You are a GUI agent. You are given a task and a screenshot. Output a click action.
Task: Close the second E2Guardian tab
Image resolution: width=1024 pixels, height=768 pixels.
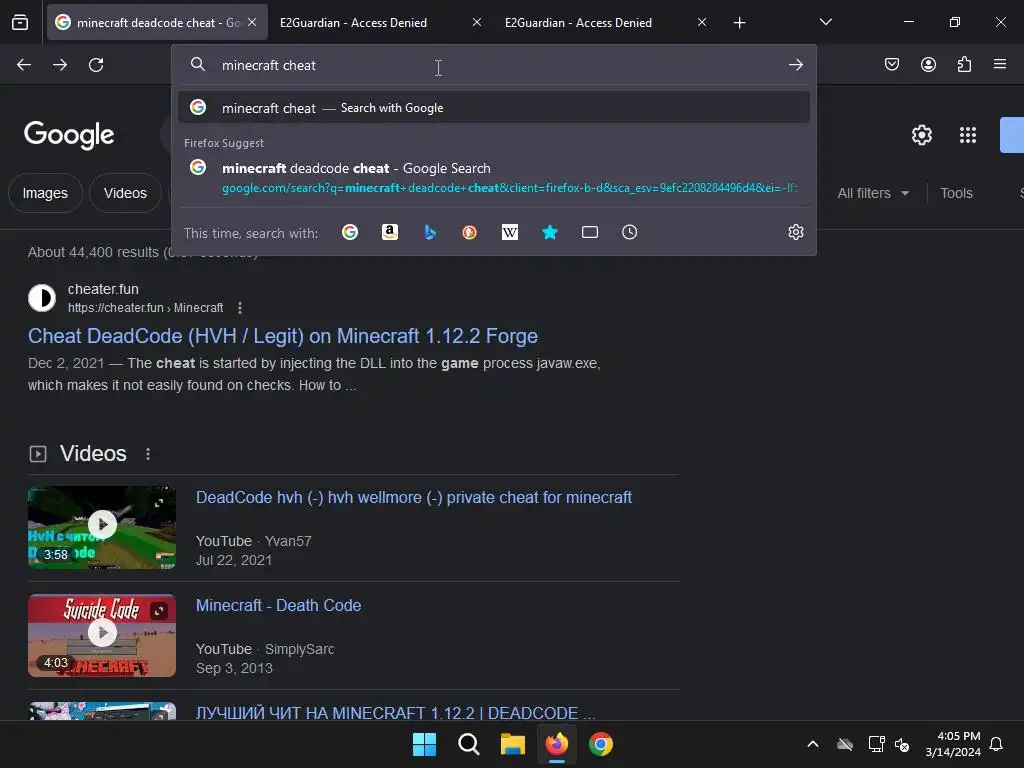coord(702,22)
